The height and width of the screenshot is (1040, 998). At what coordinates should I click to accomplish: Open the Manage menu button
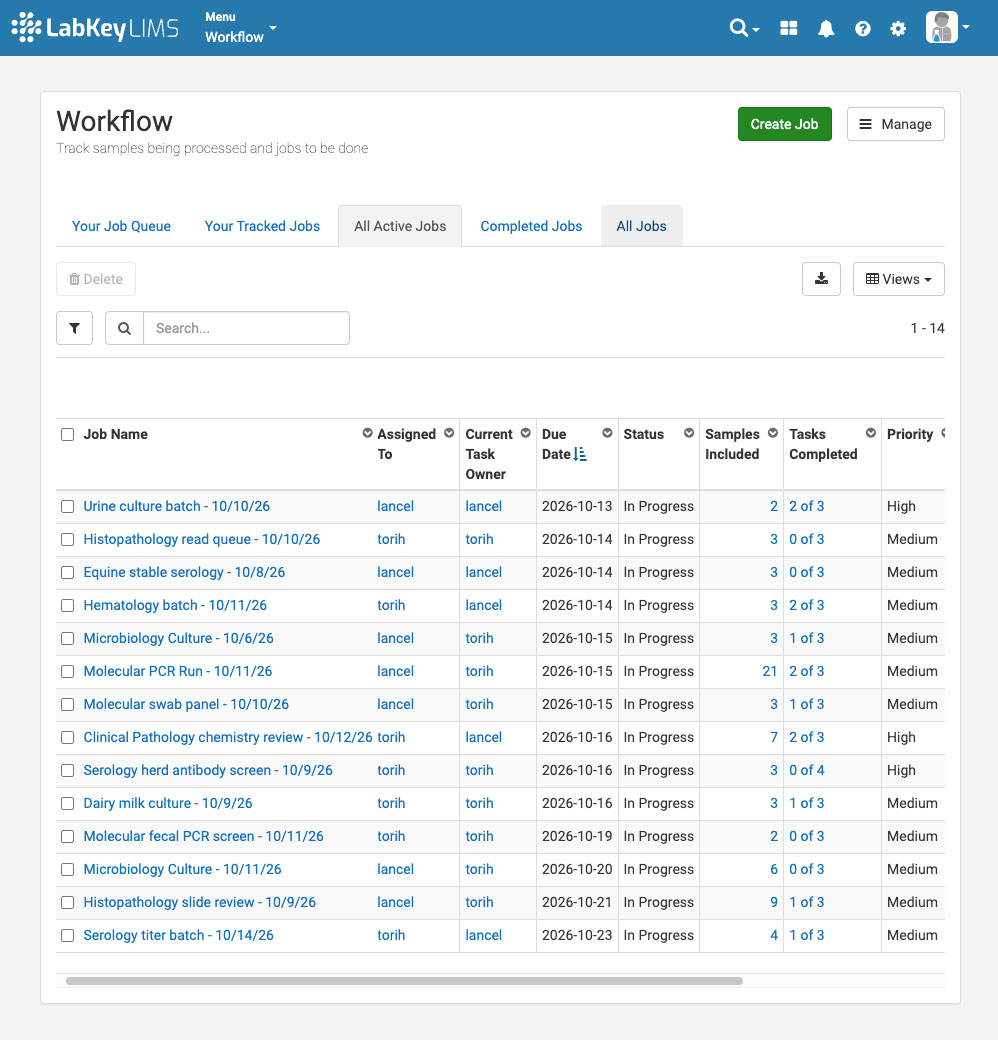(x=895, y=124)
